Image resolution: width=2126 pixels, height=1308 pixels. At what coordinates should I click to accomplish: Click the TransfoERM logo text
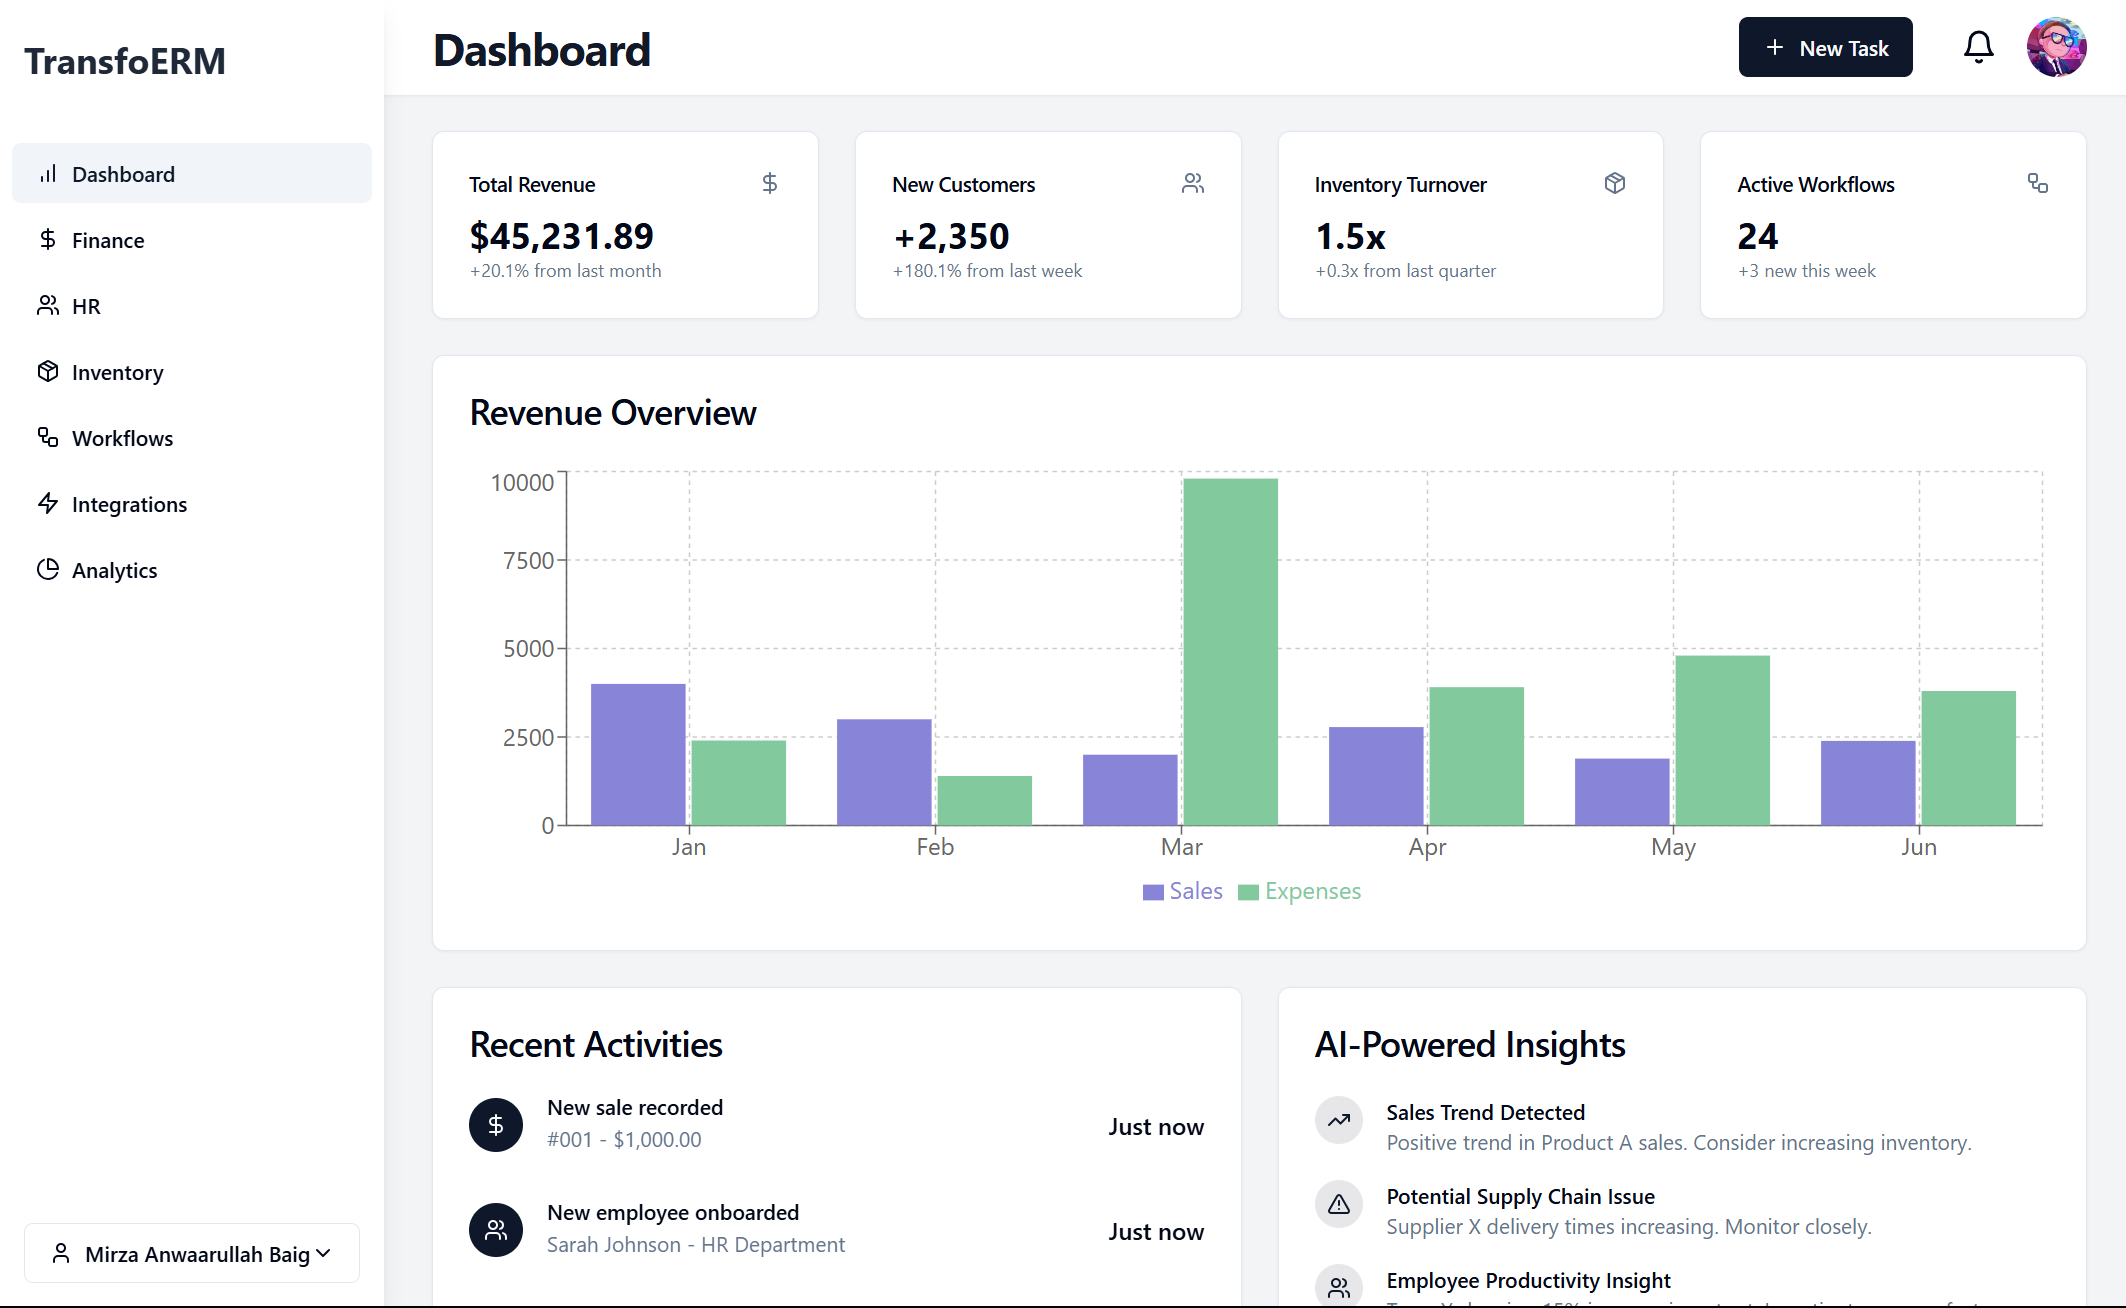[125, 61]
